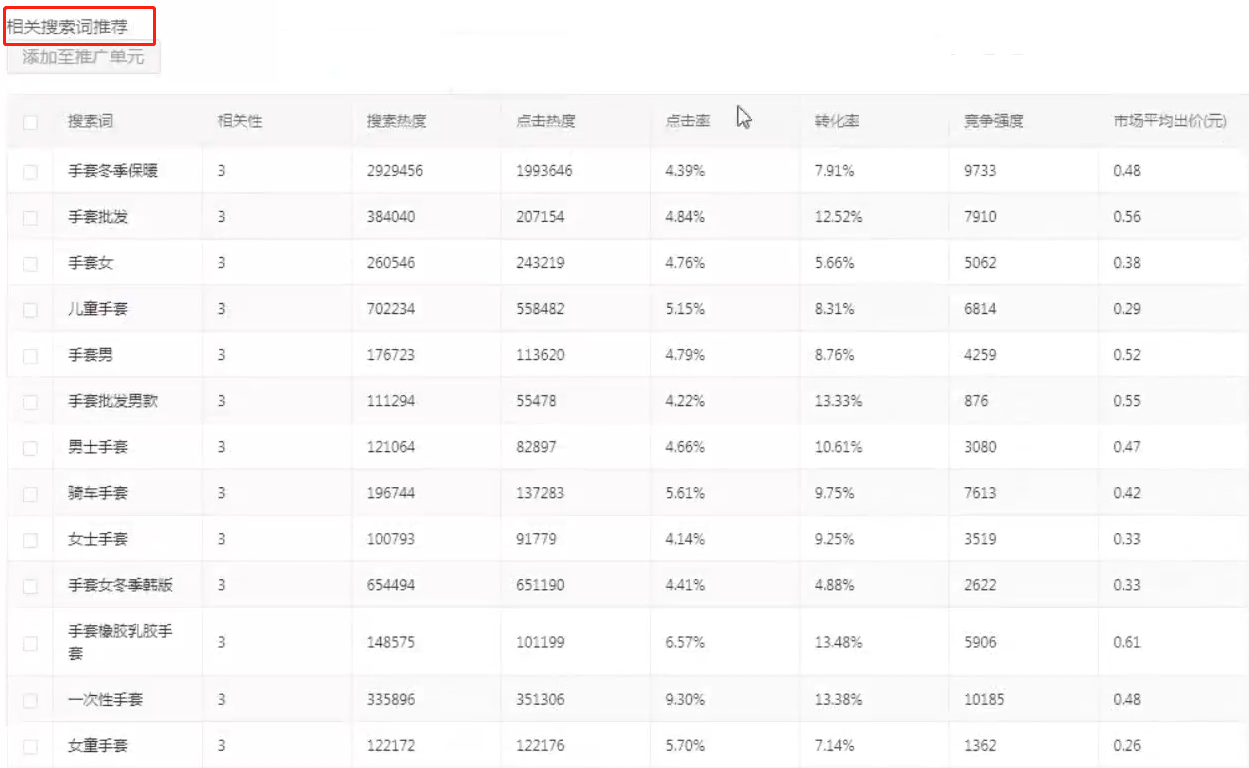Click the 手套橡胶乳胶手套 keyword cell

[x=120, y=642]
